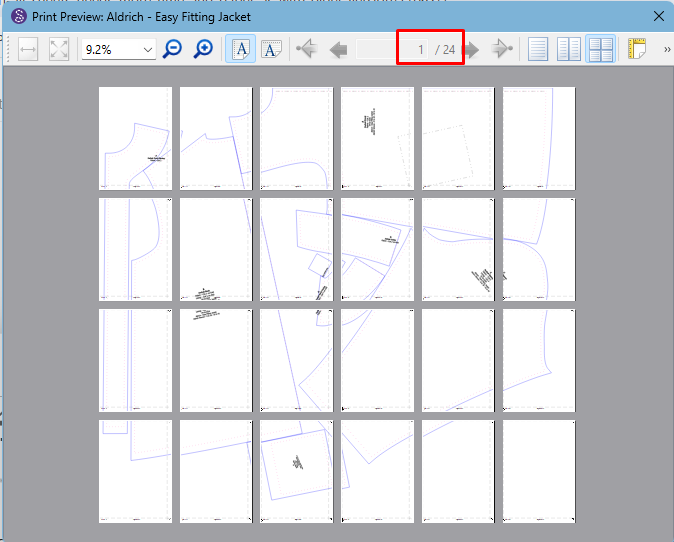
Task: Select the first page thumbnail
Action: (x=135, y=138)
